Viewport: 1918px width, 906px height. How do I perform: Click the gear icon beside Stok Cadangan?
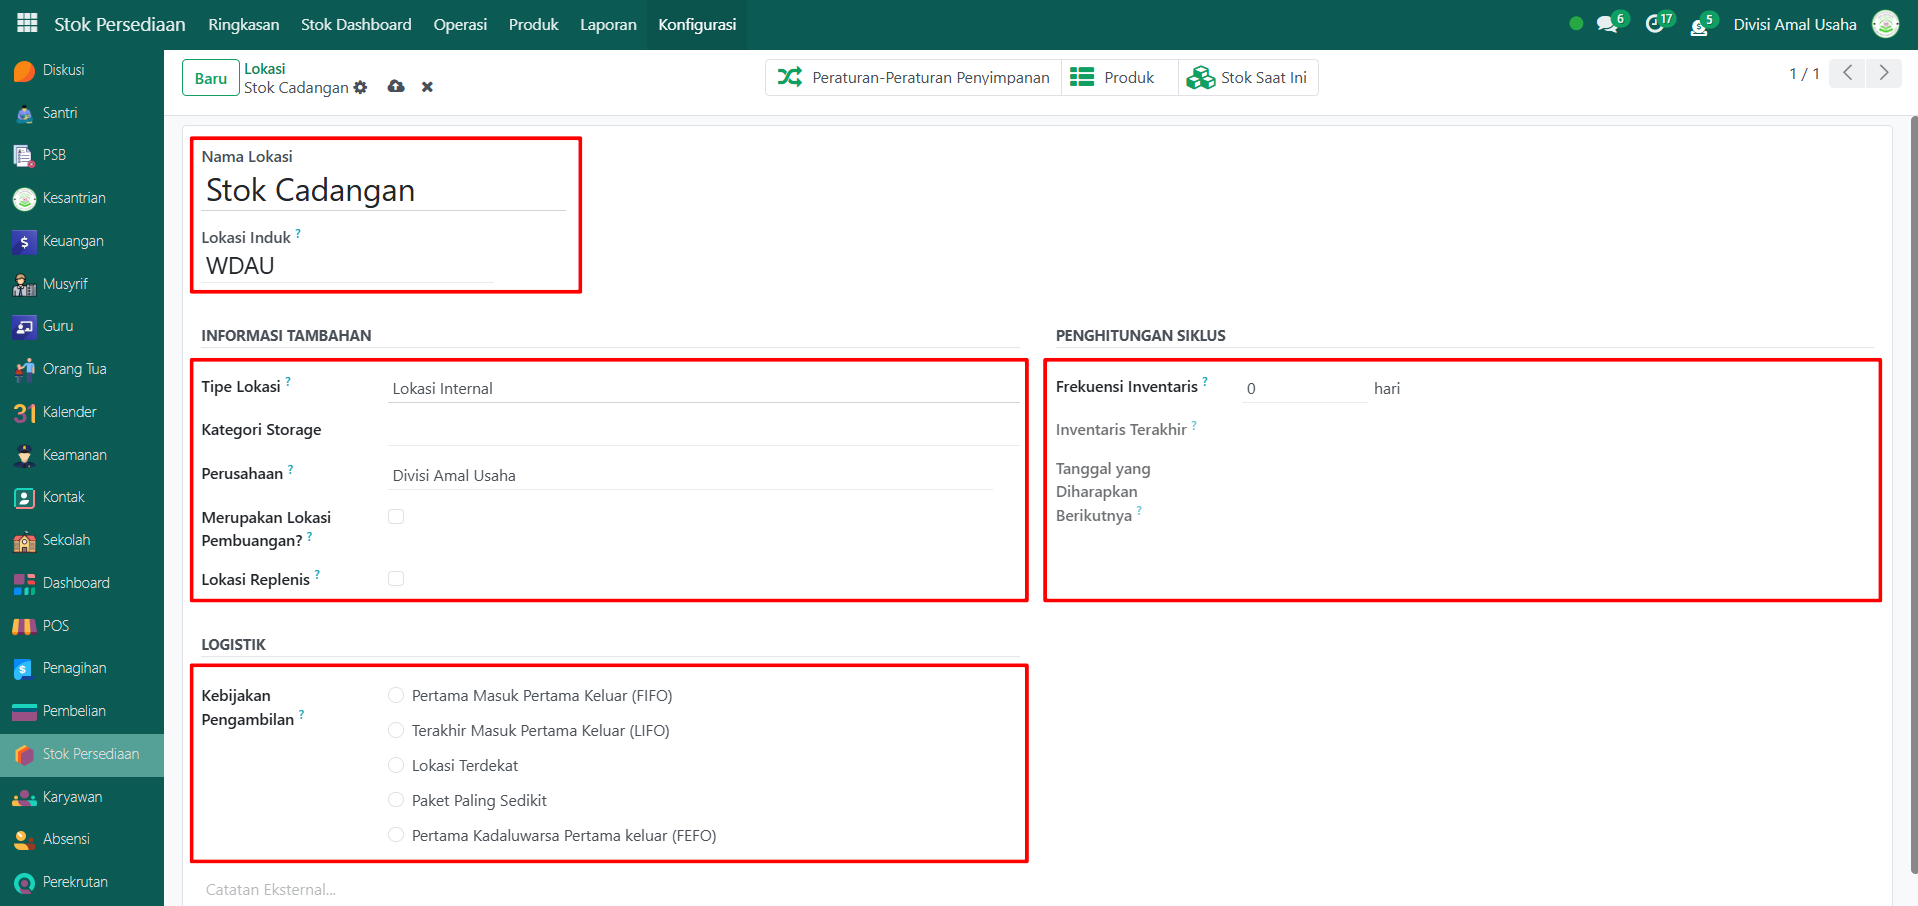[361, 88]
